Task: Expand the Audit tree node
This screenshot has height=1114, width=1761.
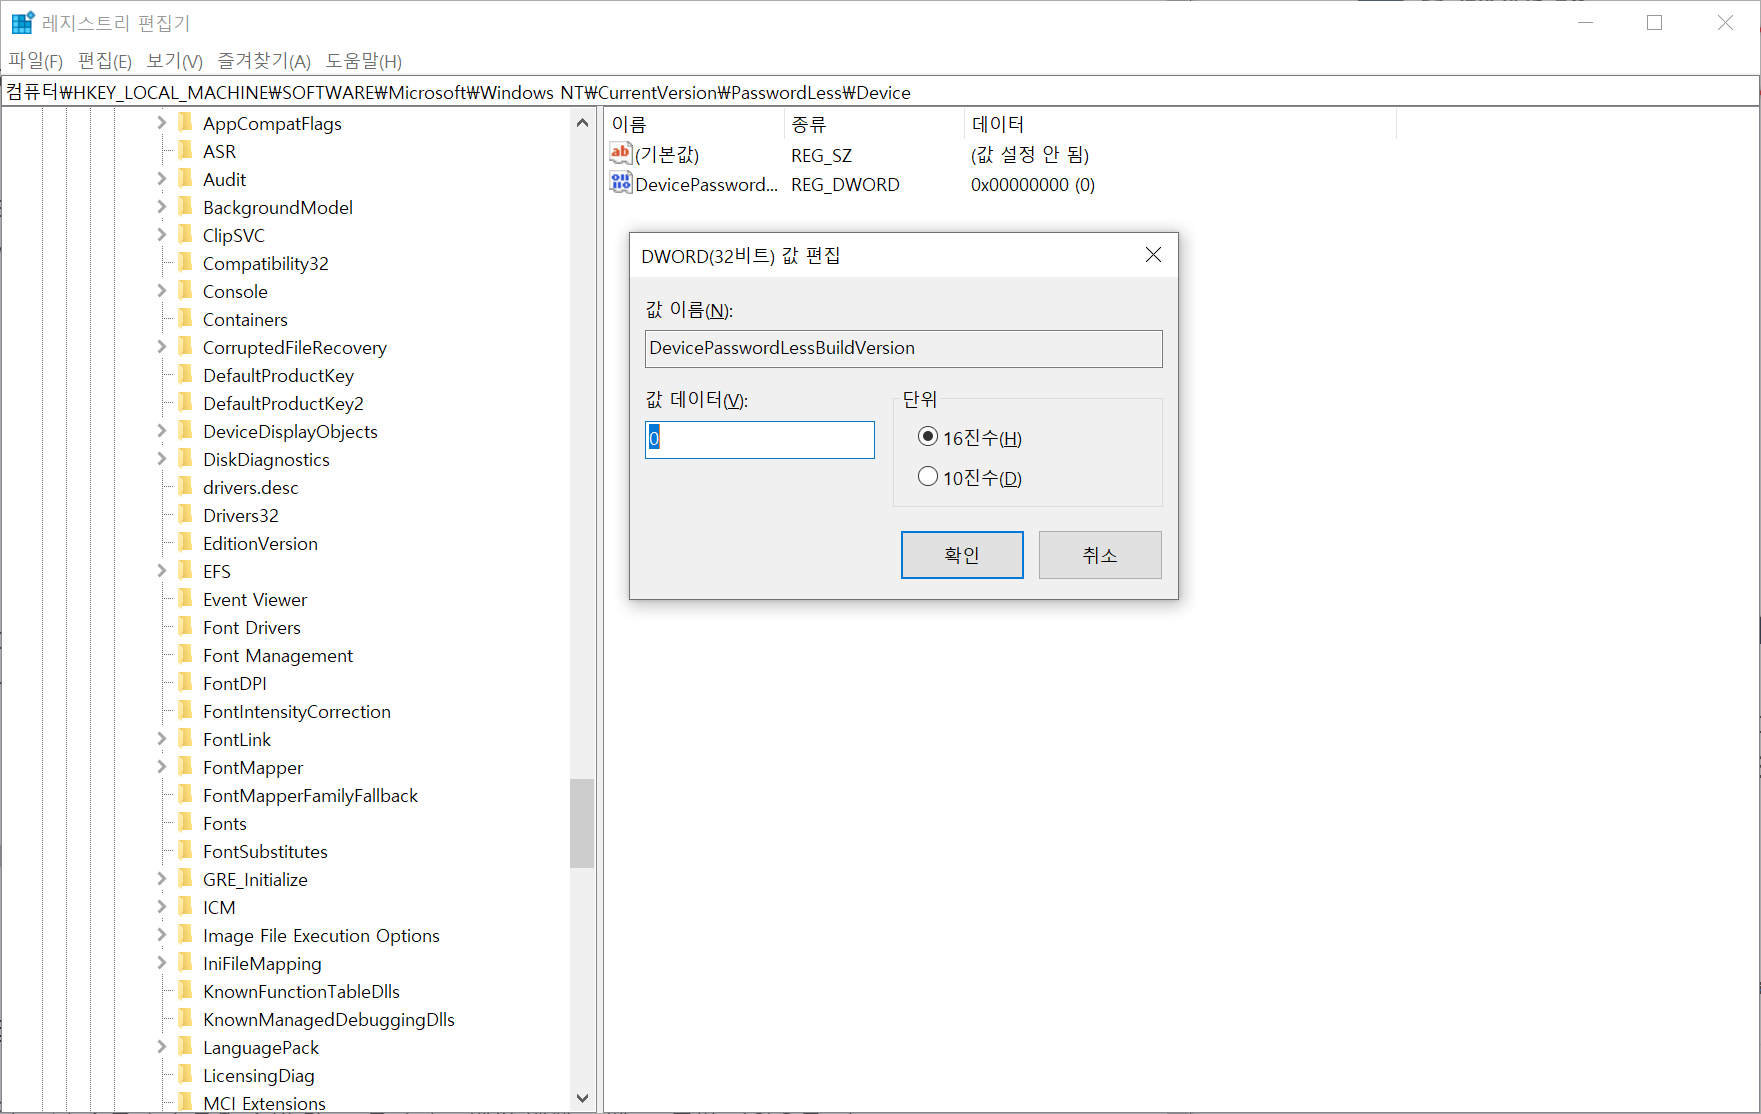Action: 162,179
